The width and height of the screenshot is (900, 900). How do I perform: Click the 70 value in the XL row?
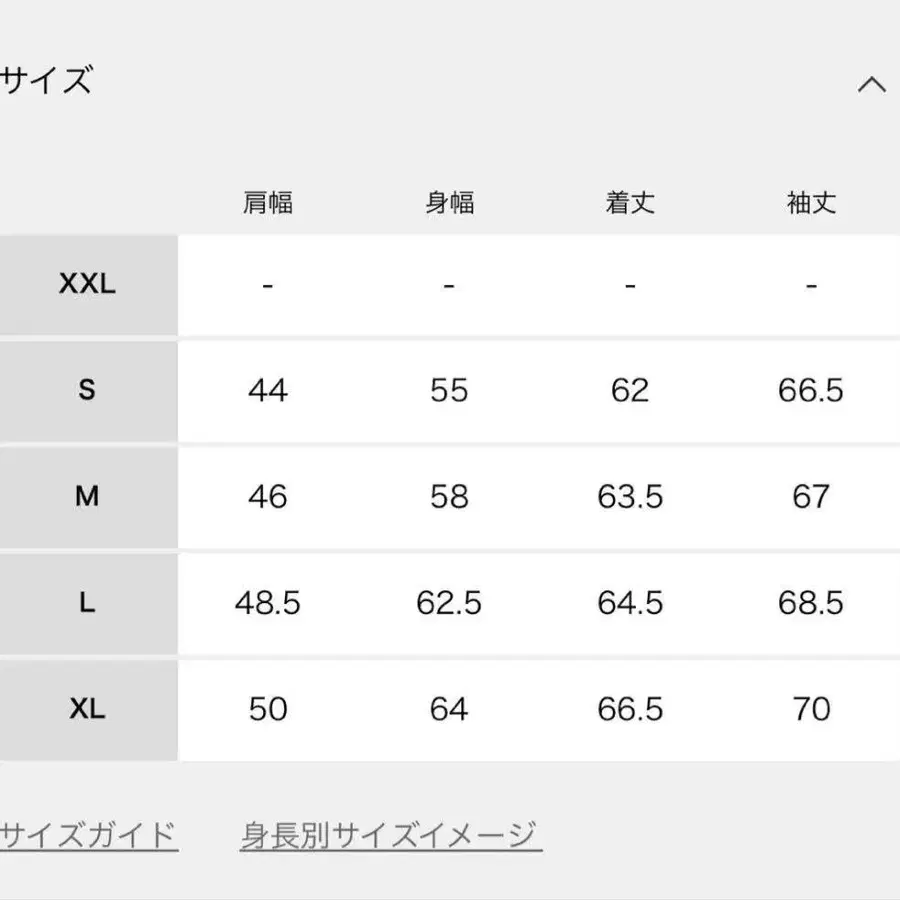pos(811,709)
